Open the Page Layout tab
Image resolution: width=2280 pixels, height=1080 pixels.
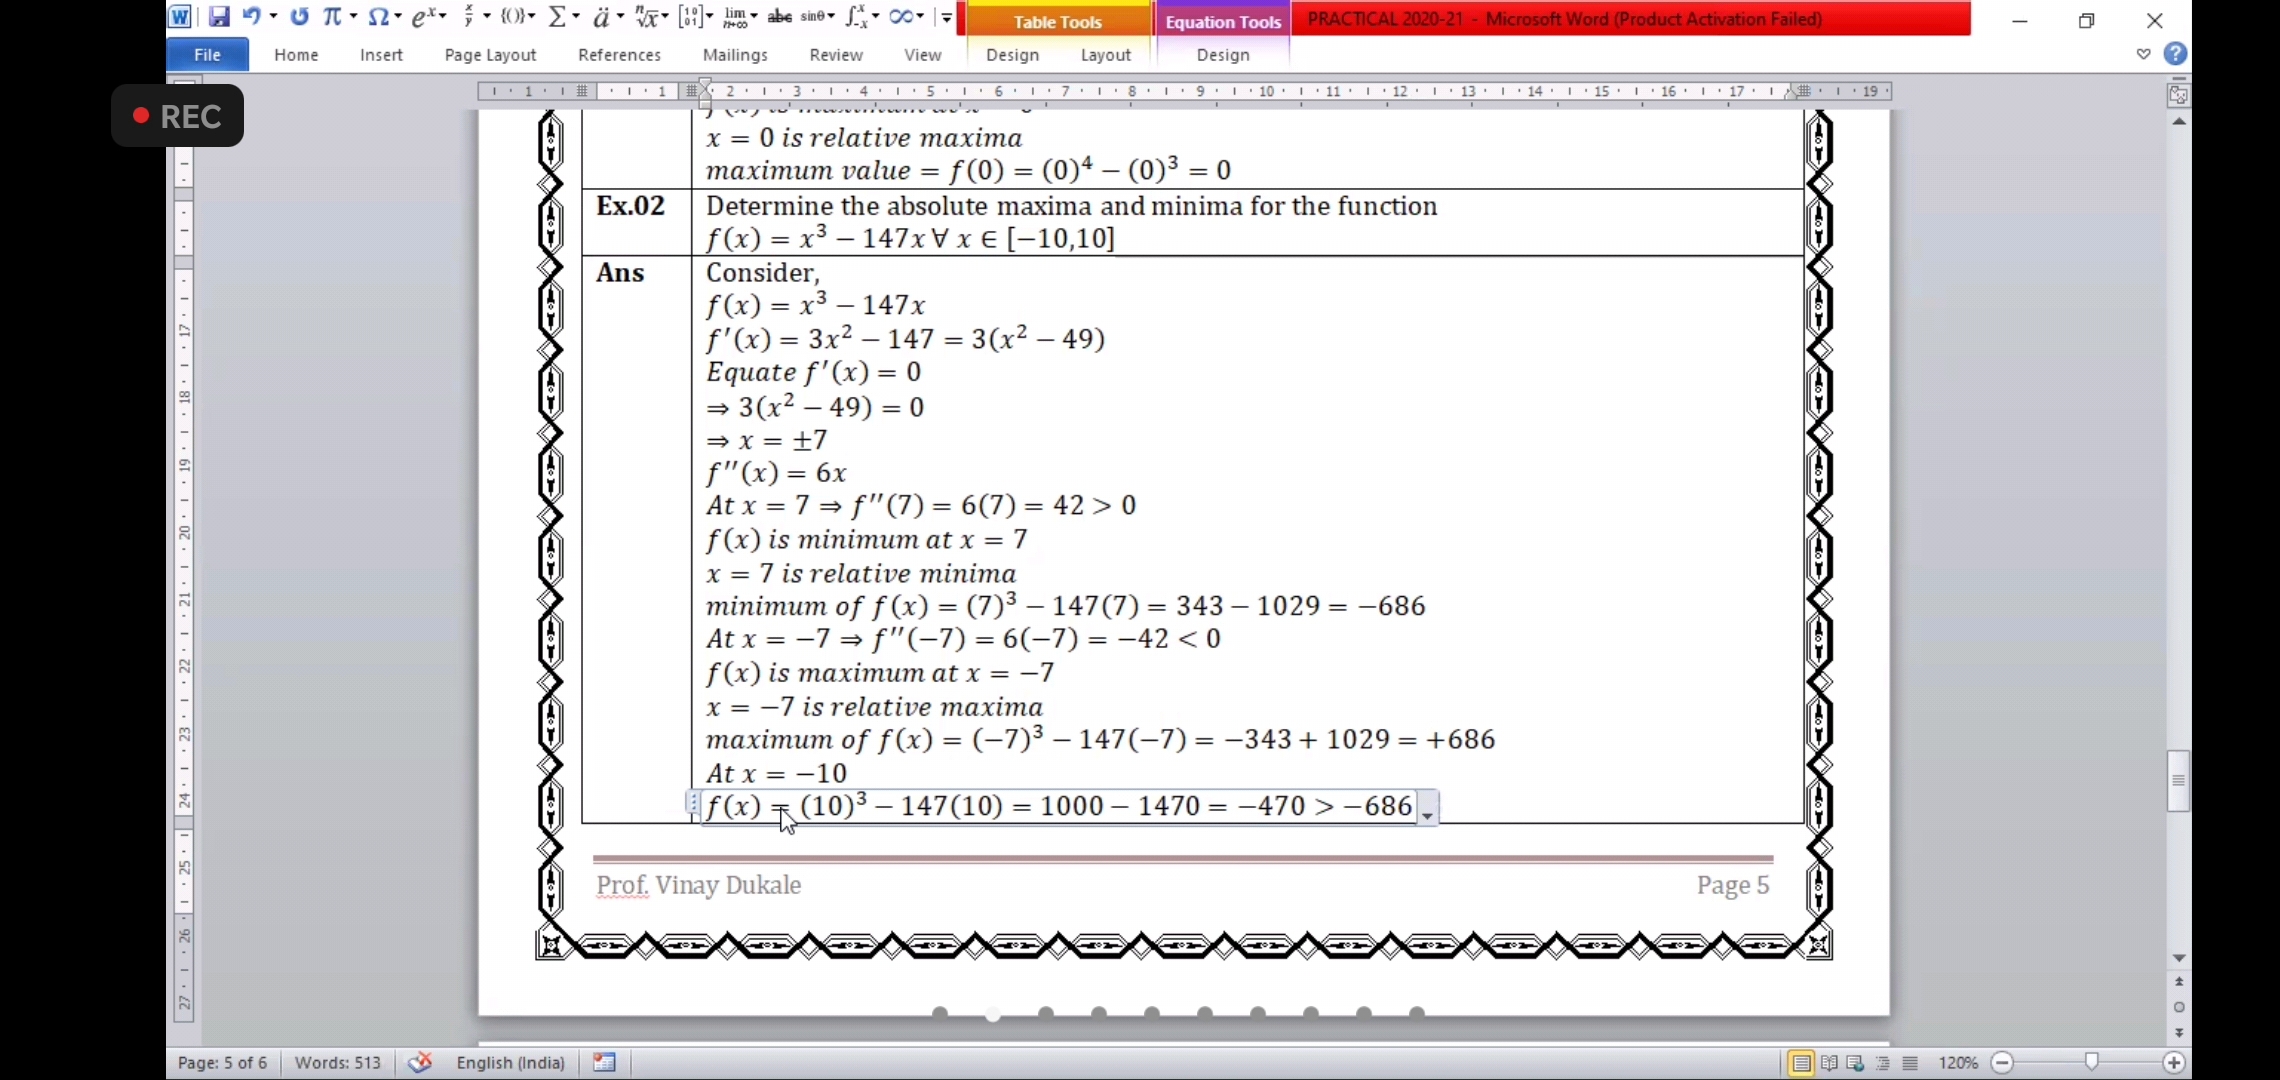point(490,55)
